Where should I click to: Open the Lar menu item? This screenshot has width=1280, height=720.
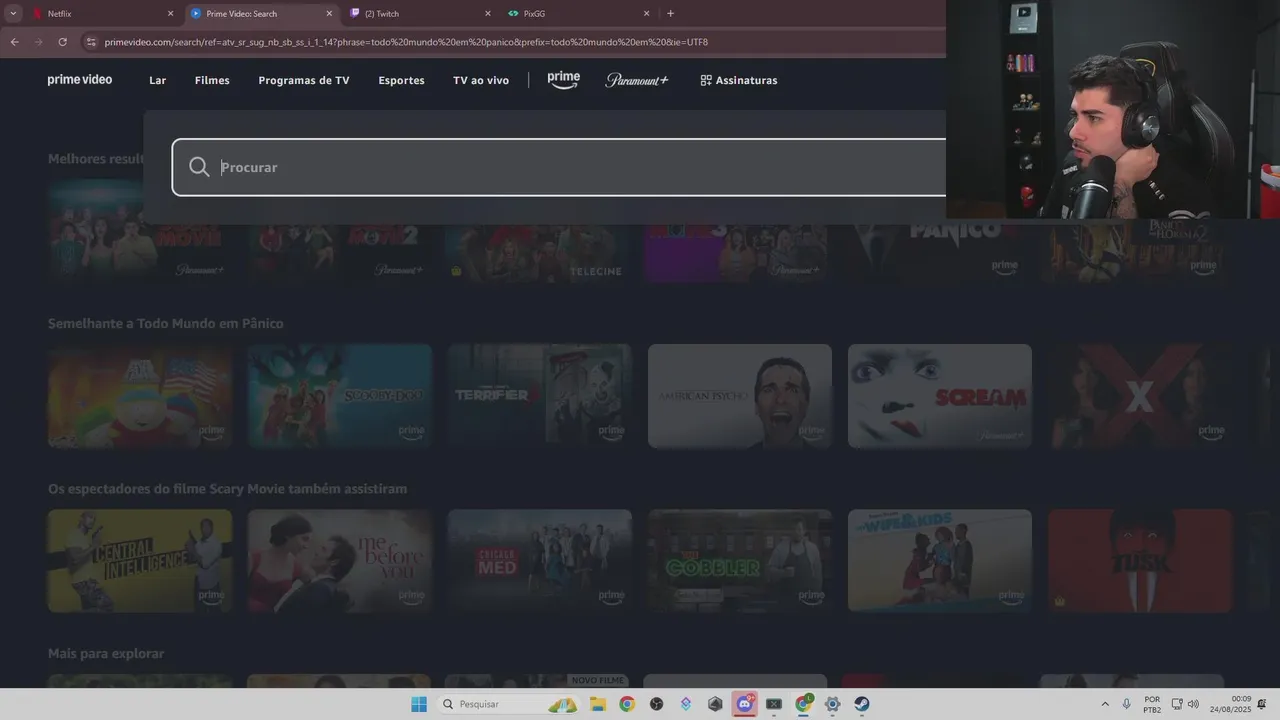[158, 80]
